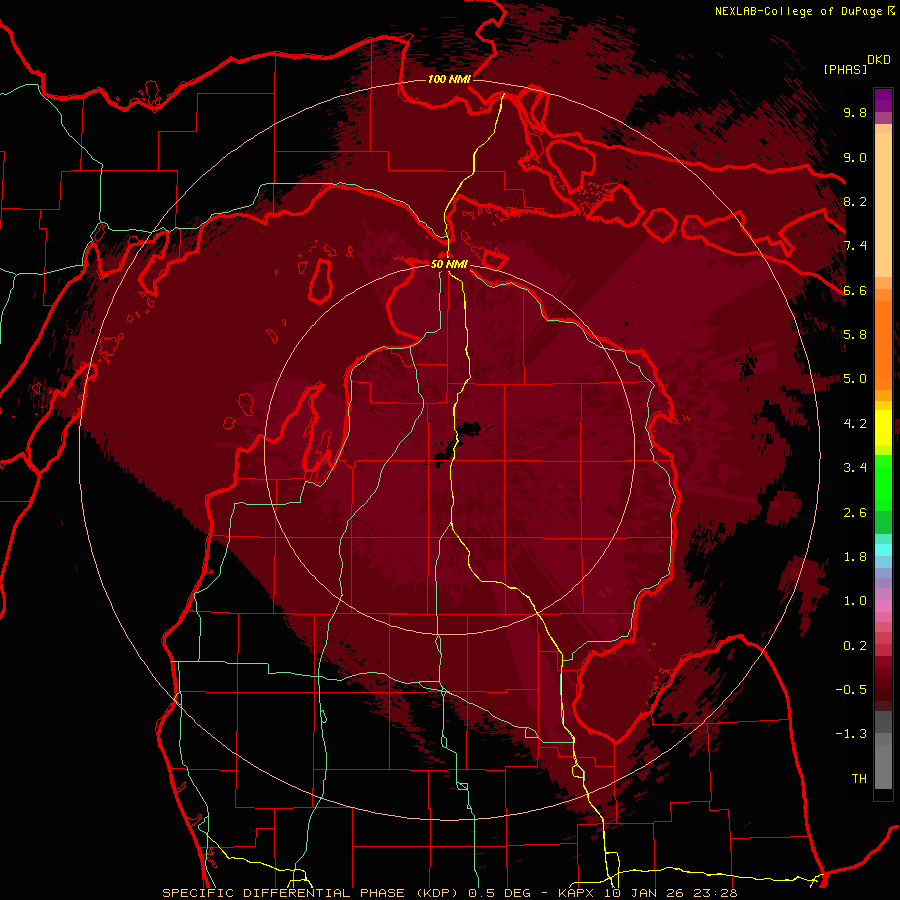The width and height of the screenshot is (900, 900).
Task: Click the 1.0 legend value
Action: (x=855, y=601)
